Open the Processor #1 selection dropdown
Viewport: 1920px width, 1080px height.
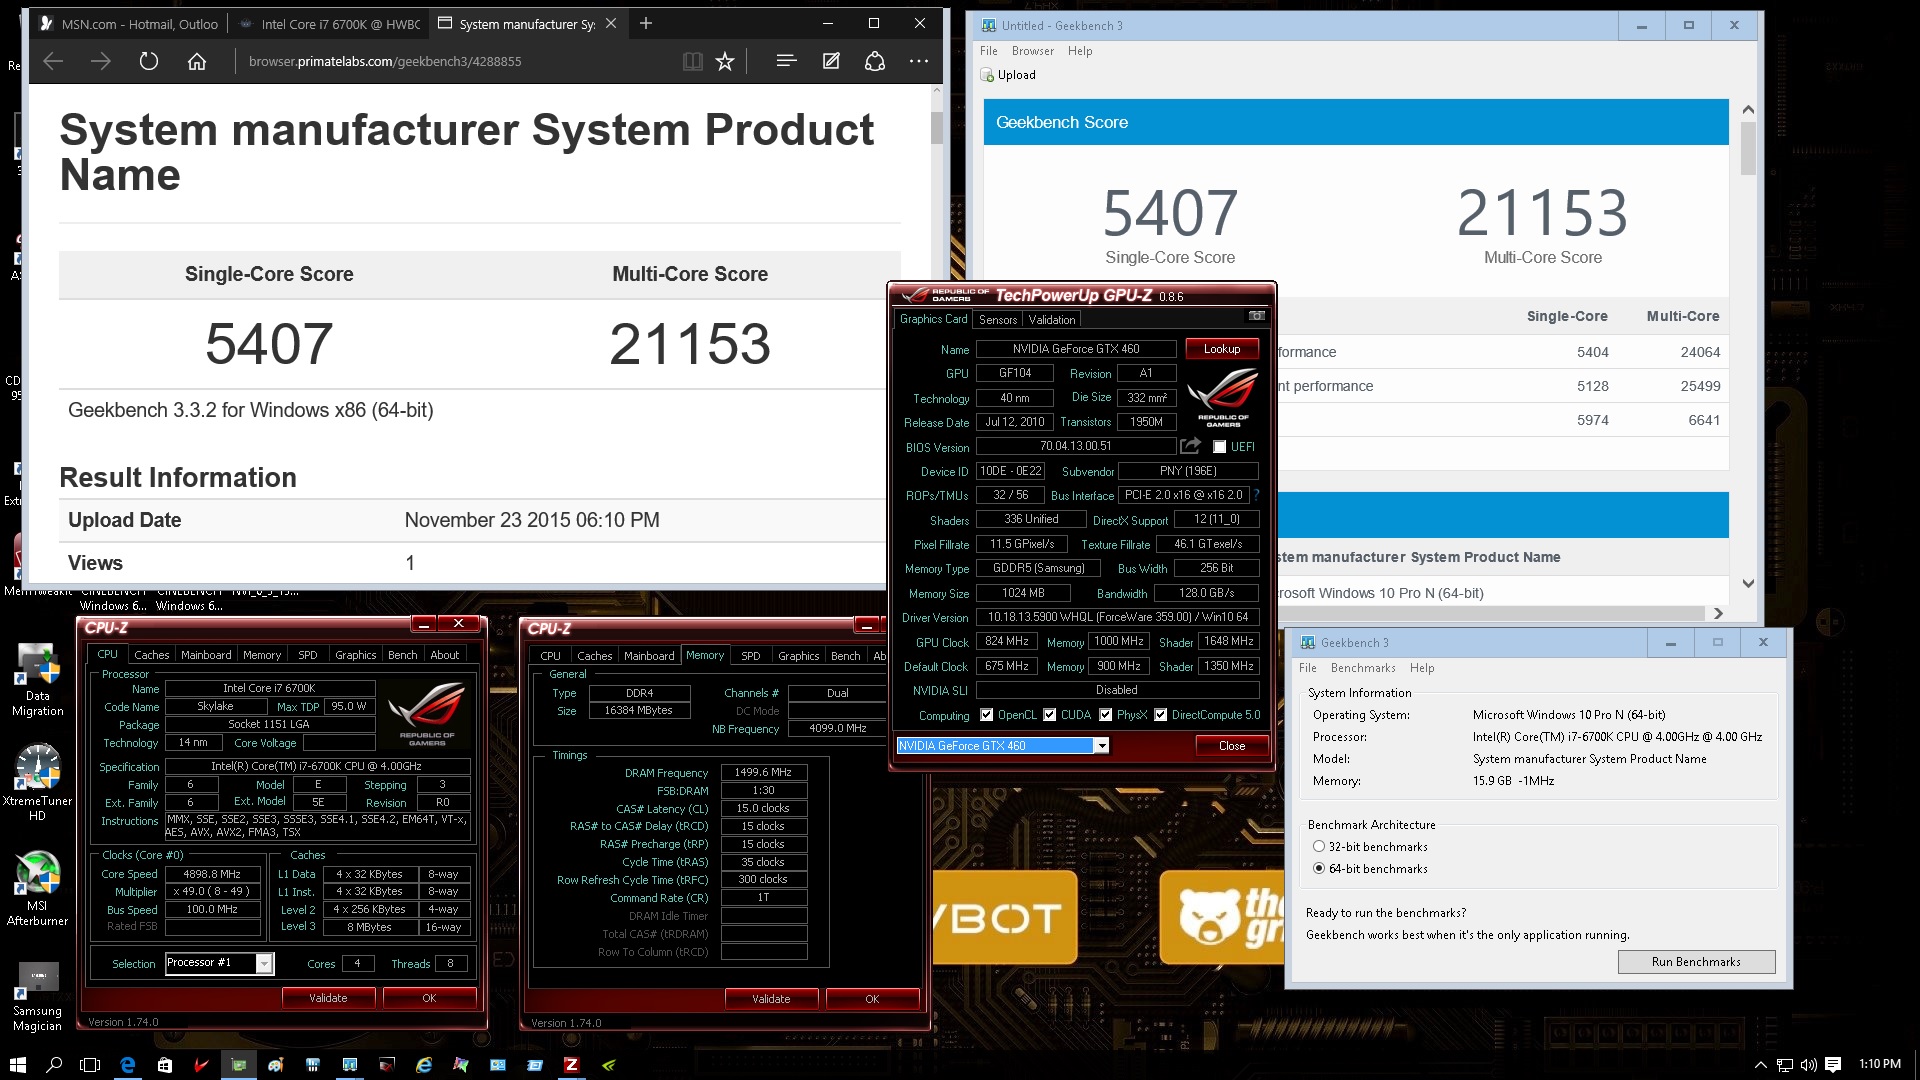point(264,963)
